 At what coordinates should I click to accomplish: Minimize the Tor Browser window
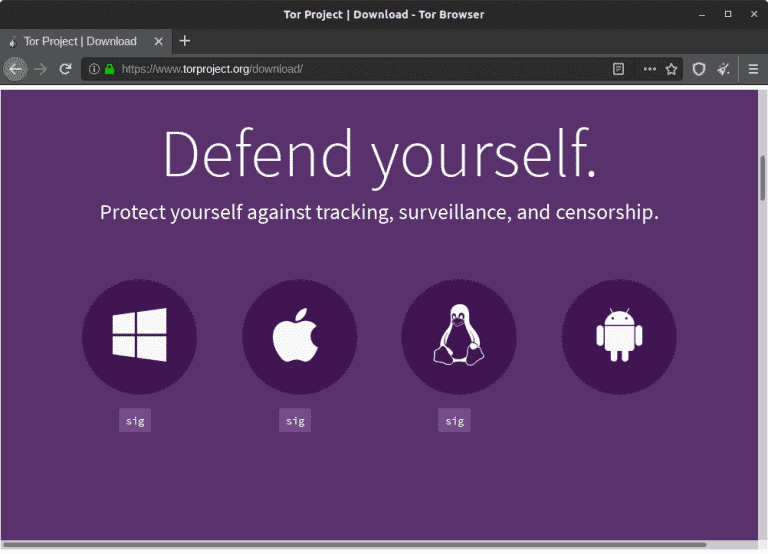702,14
